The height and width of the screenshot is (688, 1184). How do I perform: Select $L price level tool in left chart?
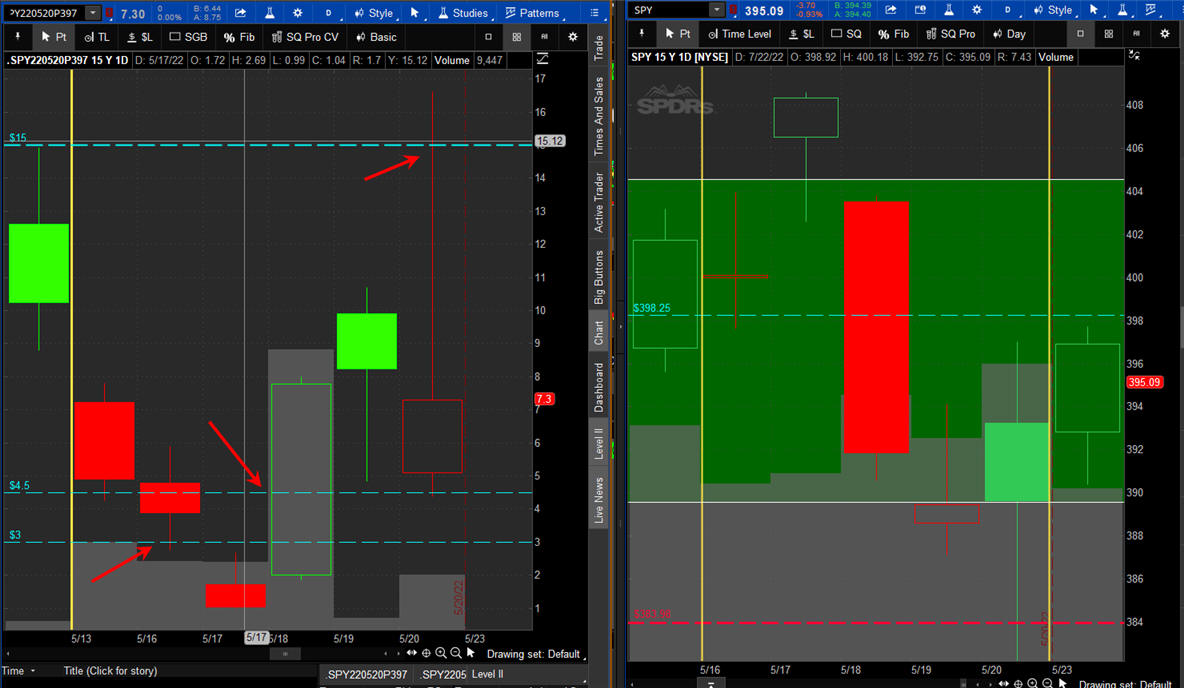tap(139, 36)
